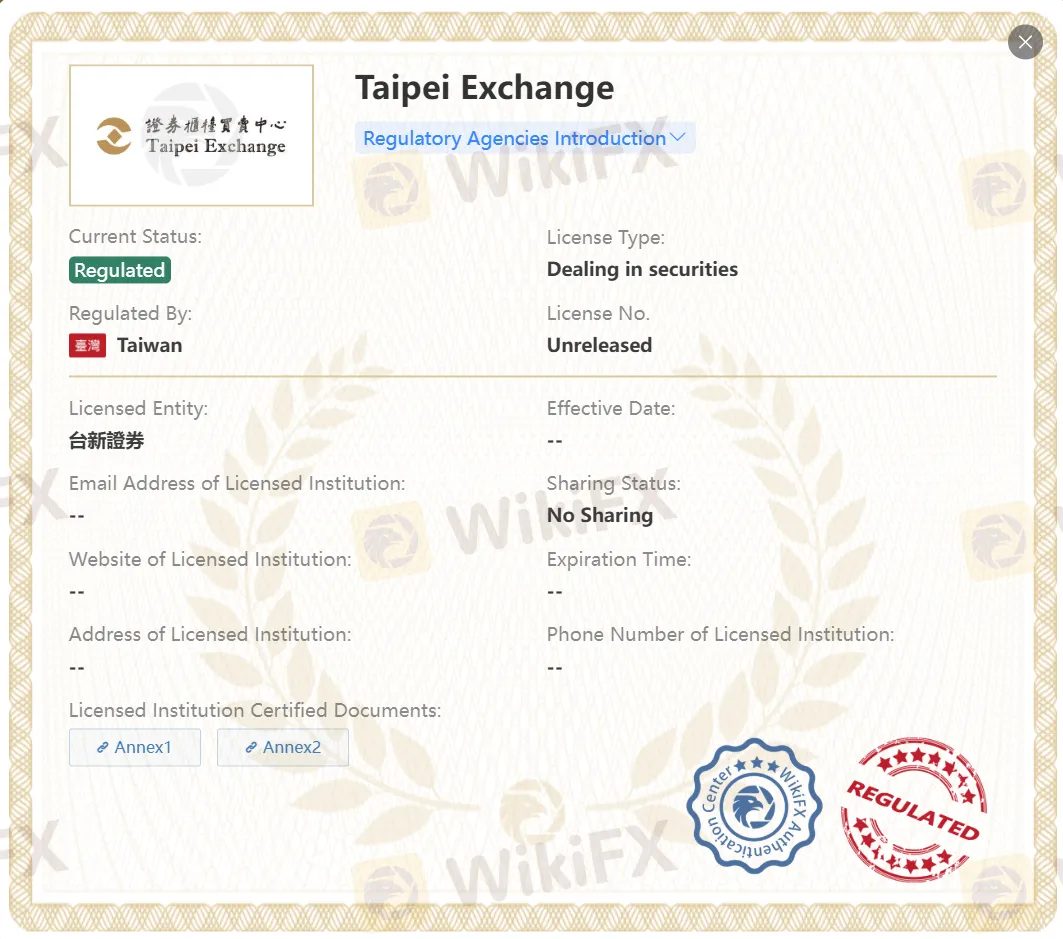Image resolution: width=1063 pixels, height=939 pixels.
Task: Click the 'Email Address of Licensed Institution:' label
Action: point(237,483)
